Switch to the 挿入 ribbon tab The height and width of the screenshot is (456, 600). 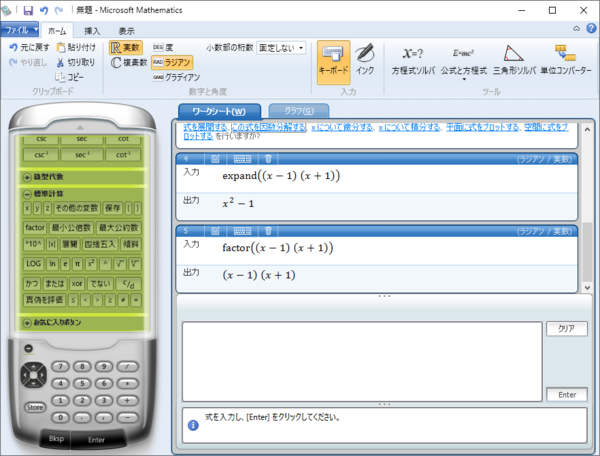pyautogui.click(x=92, y=31)
